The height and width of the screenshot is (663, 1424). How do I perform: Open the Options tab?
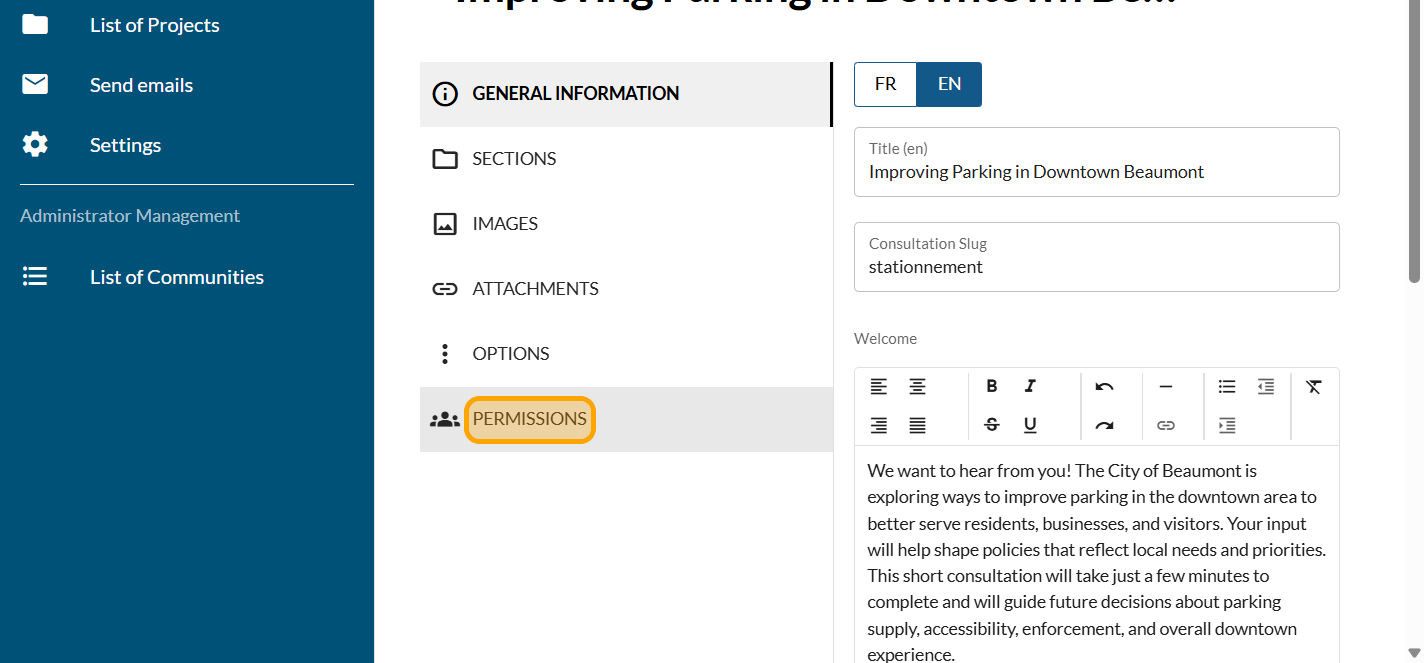pyautogui.click(x=510, y=354)
